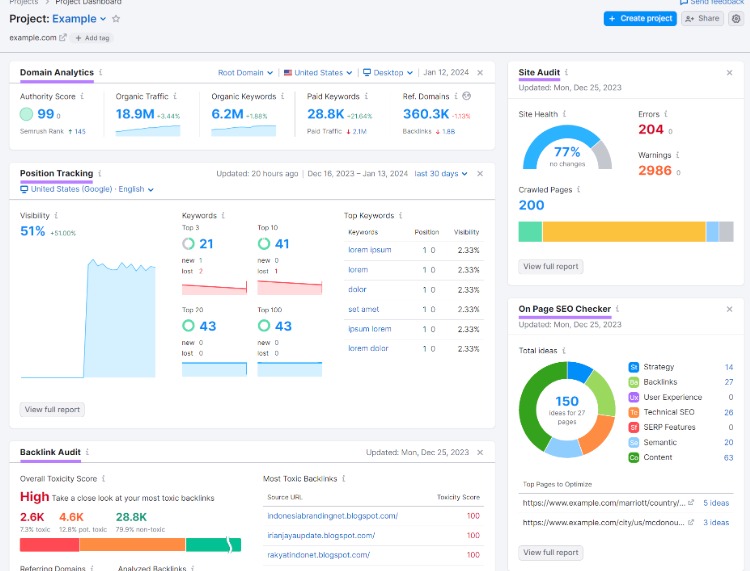
Task: Click the Share button
Action: pyautogui.click(x=702, y=19)
